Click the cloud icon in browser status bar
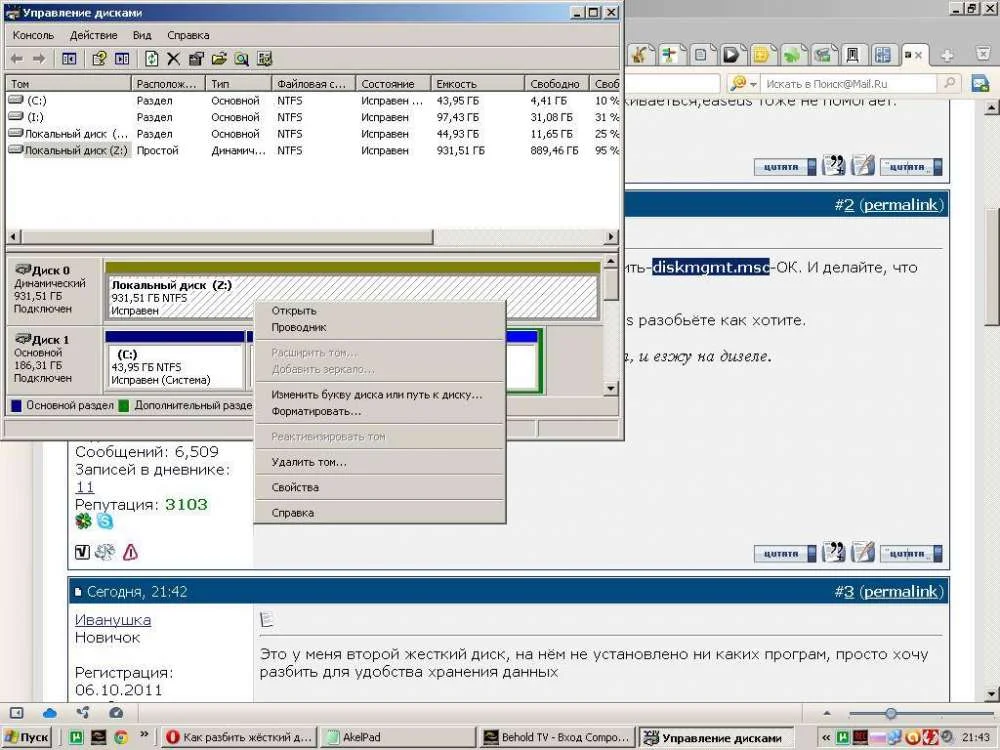 point(50,713)
